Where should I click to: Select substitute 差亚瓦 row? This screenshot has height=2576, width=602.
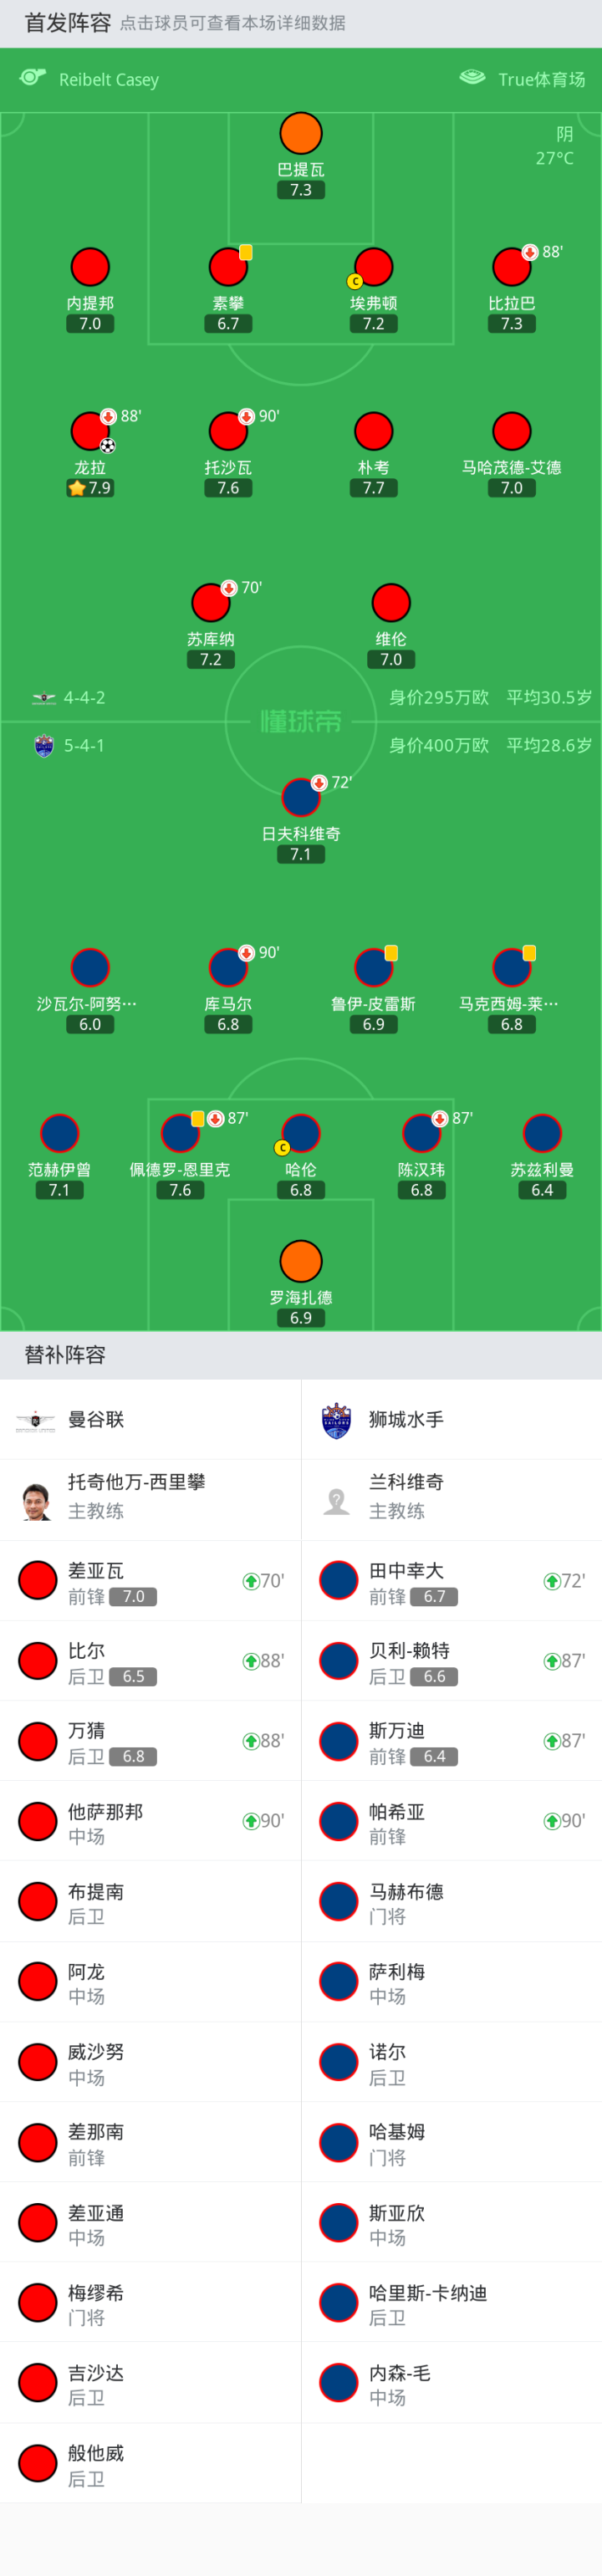tap(150, 1581)
